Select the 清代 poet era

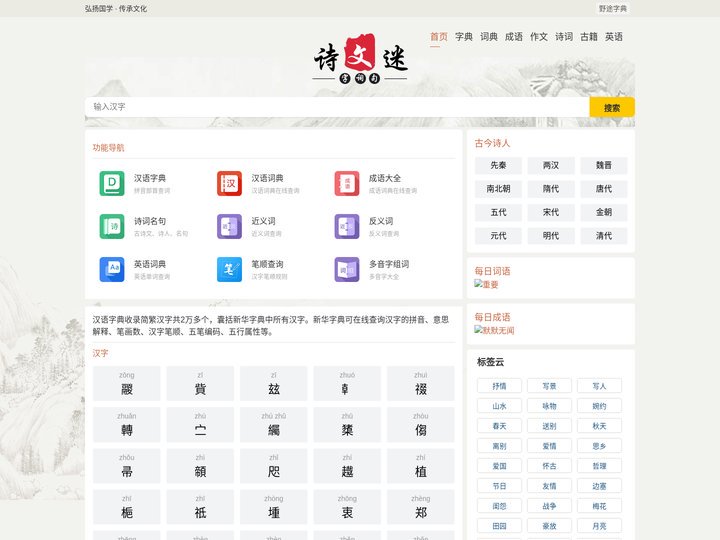click(604, 236)
